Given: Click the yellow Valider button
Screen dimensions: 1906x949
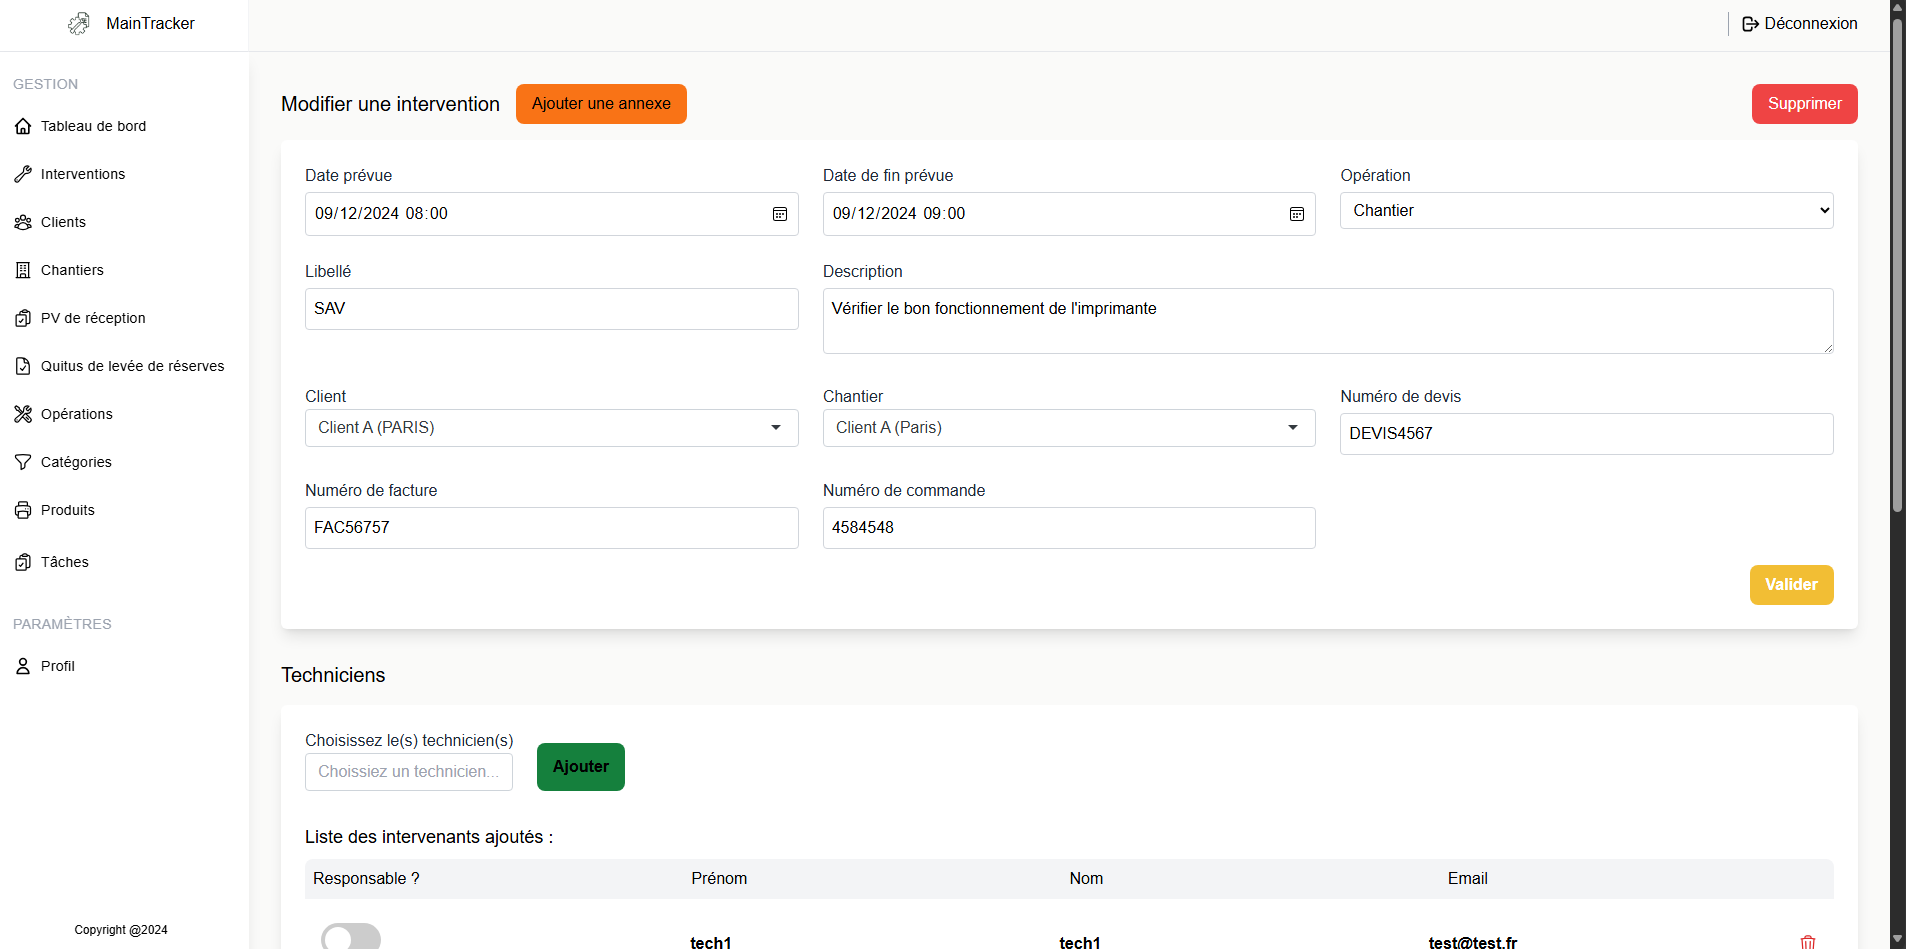Looking at the screenshot, I should coord(1791,585).
